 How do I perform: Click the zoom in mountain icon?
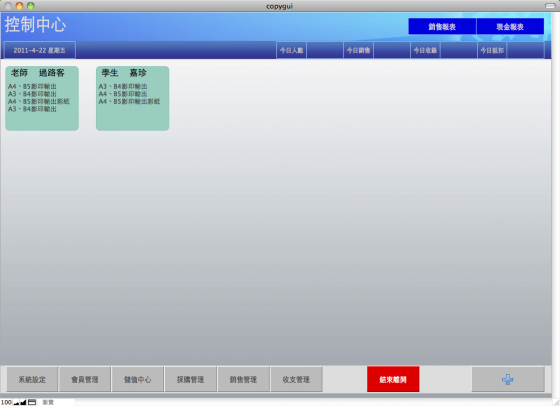23,402
